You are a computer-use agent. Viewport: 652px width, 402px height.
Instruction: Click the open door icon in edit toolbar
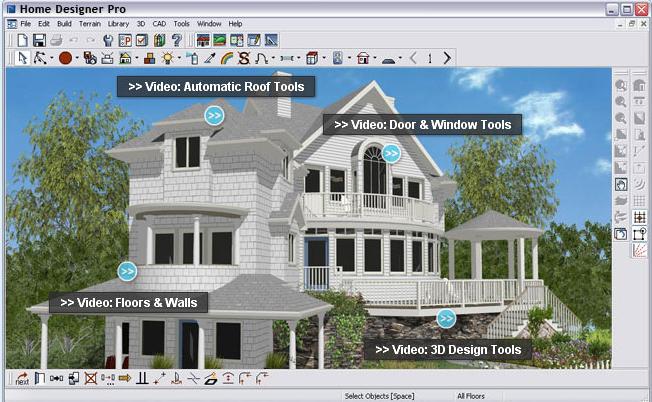coord(40,378)
